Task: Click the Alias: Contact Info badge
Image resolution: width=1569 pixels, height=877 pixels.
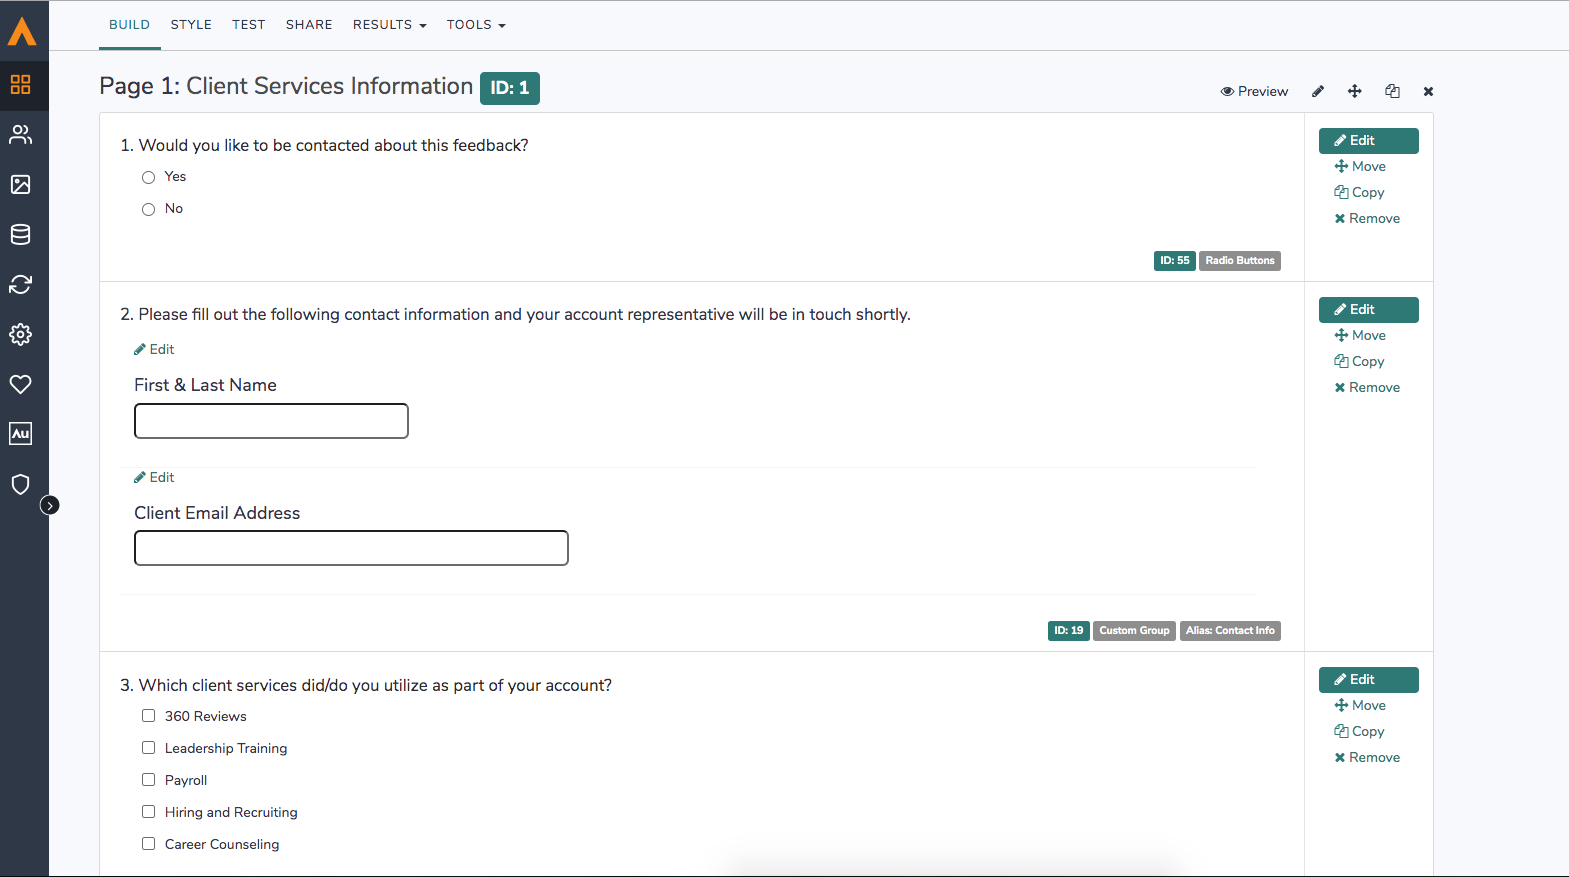Action: [x=1230, y=631]
